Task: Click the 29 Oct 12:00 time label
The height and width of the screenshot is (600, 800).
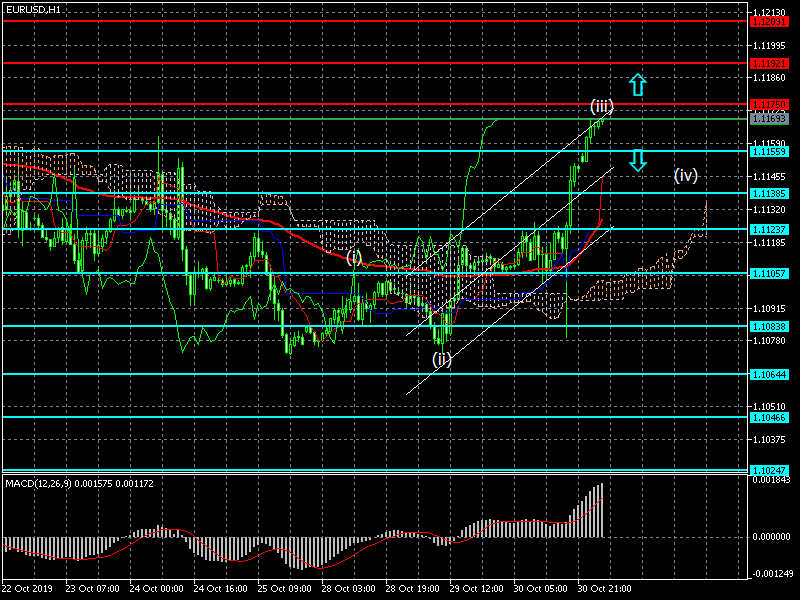Action: [x=477, y=588]
